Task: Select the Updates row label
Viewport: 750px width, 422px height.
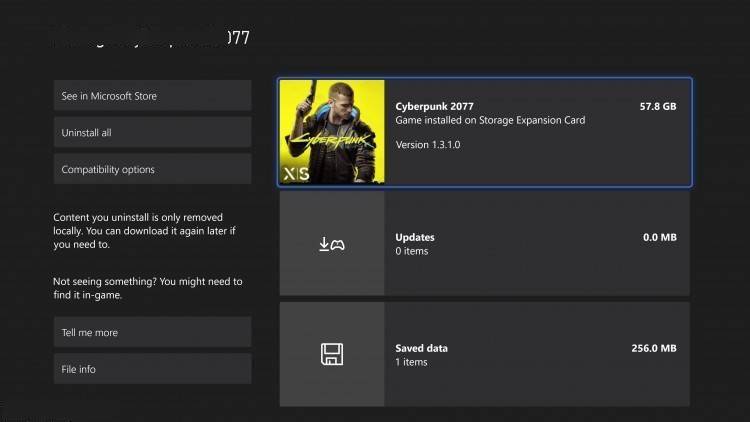Action: (x=415, y=237)
